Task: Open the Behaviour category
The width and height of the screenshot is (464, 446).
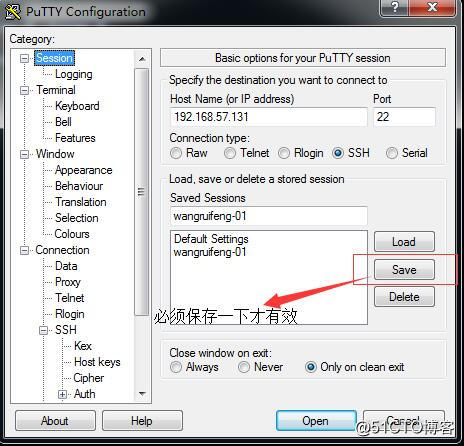Action: tap(79, 186)
